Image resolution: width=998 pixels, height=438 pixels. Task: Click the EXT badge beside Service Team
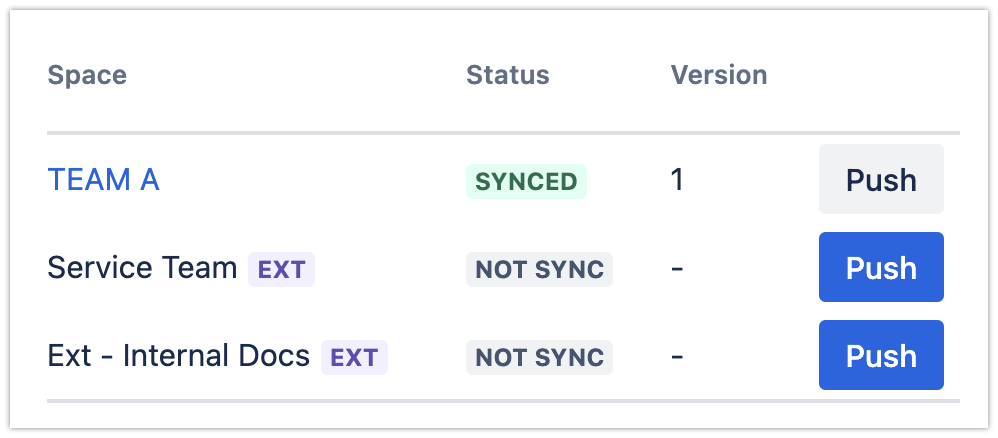(x=281, y=269)
